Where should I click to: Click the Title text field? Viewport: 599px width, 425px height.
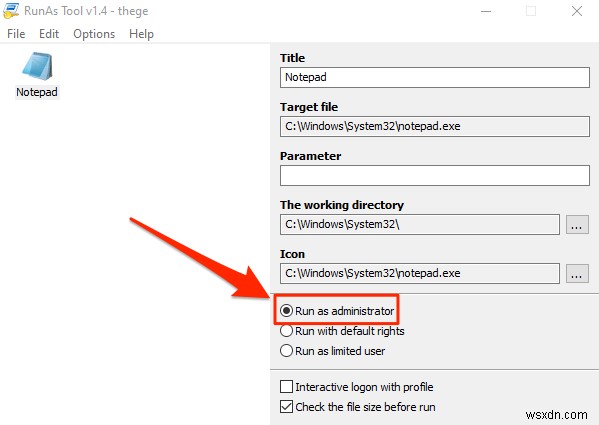[435, 78]
